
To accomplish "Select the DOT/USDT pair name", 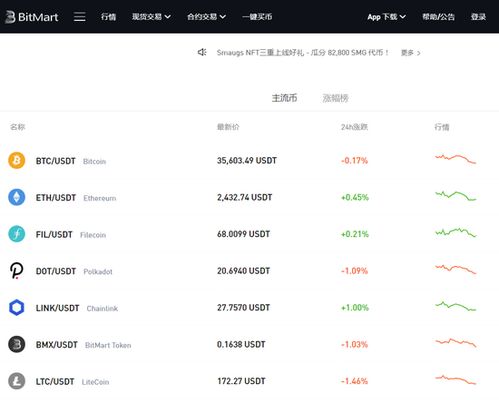I will click(56, 271).
